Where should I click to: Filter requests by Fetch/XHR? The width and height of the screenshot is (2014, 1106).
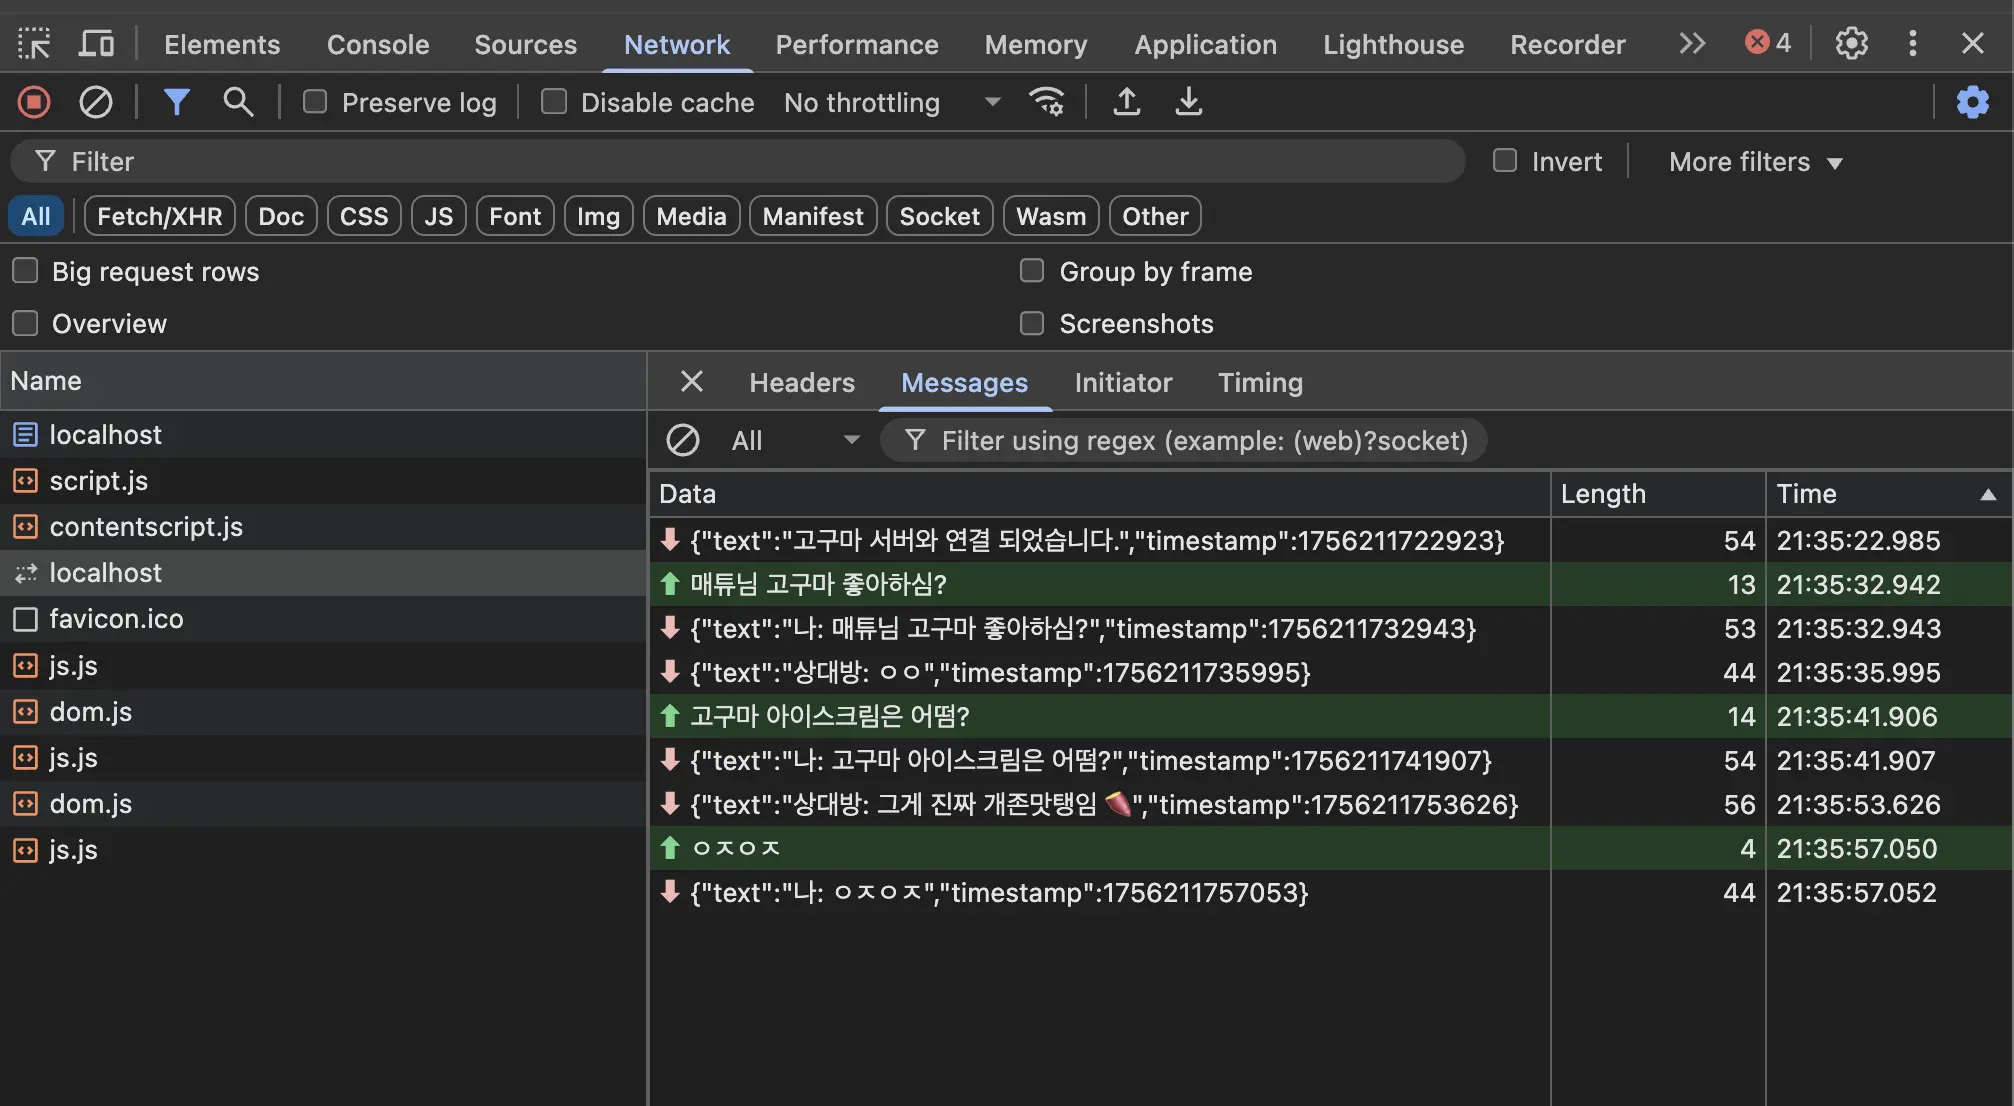(x=159, y=216)
